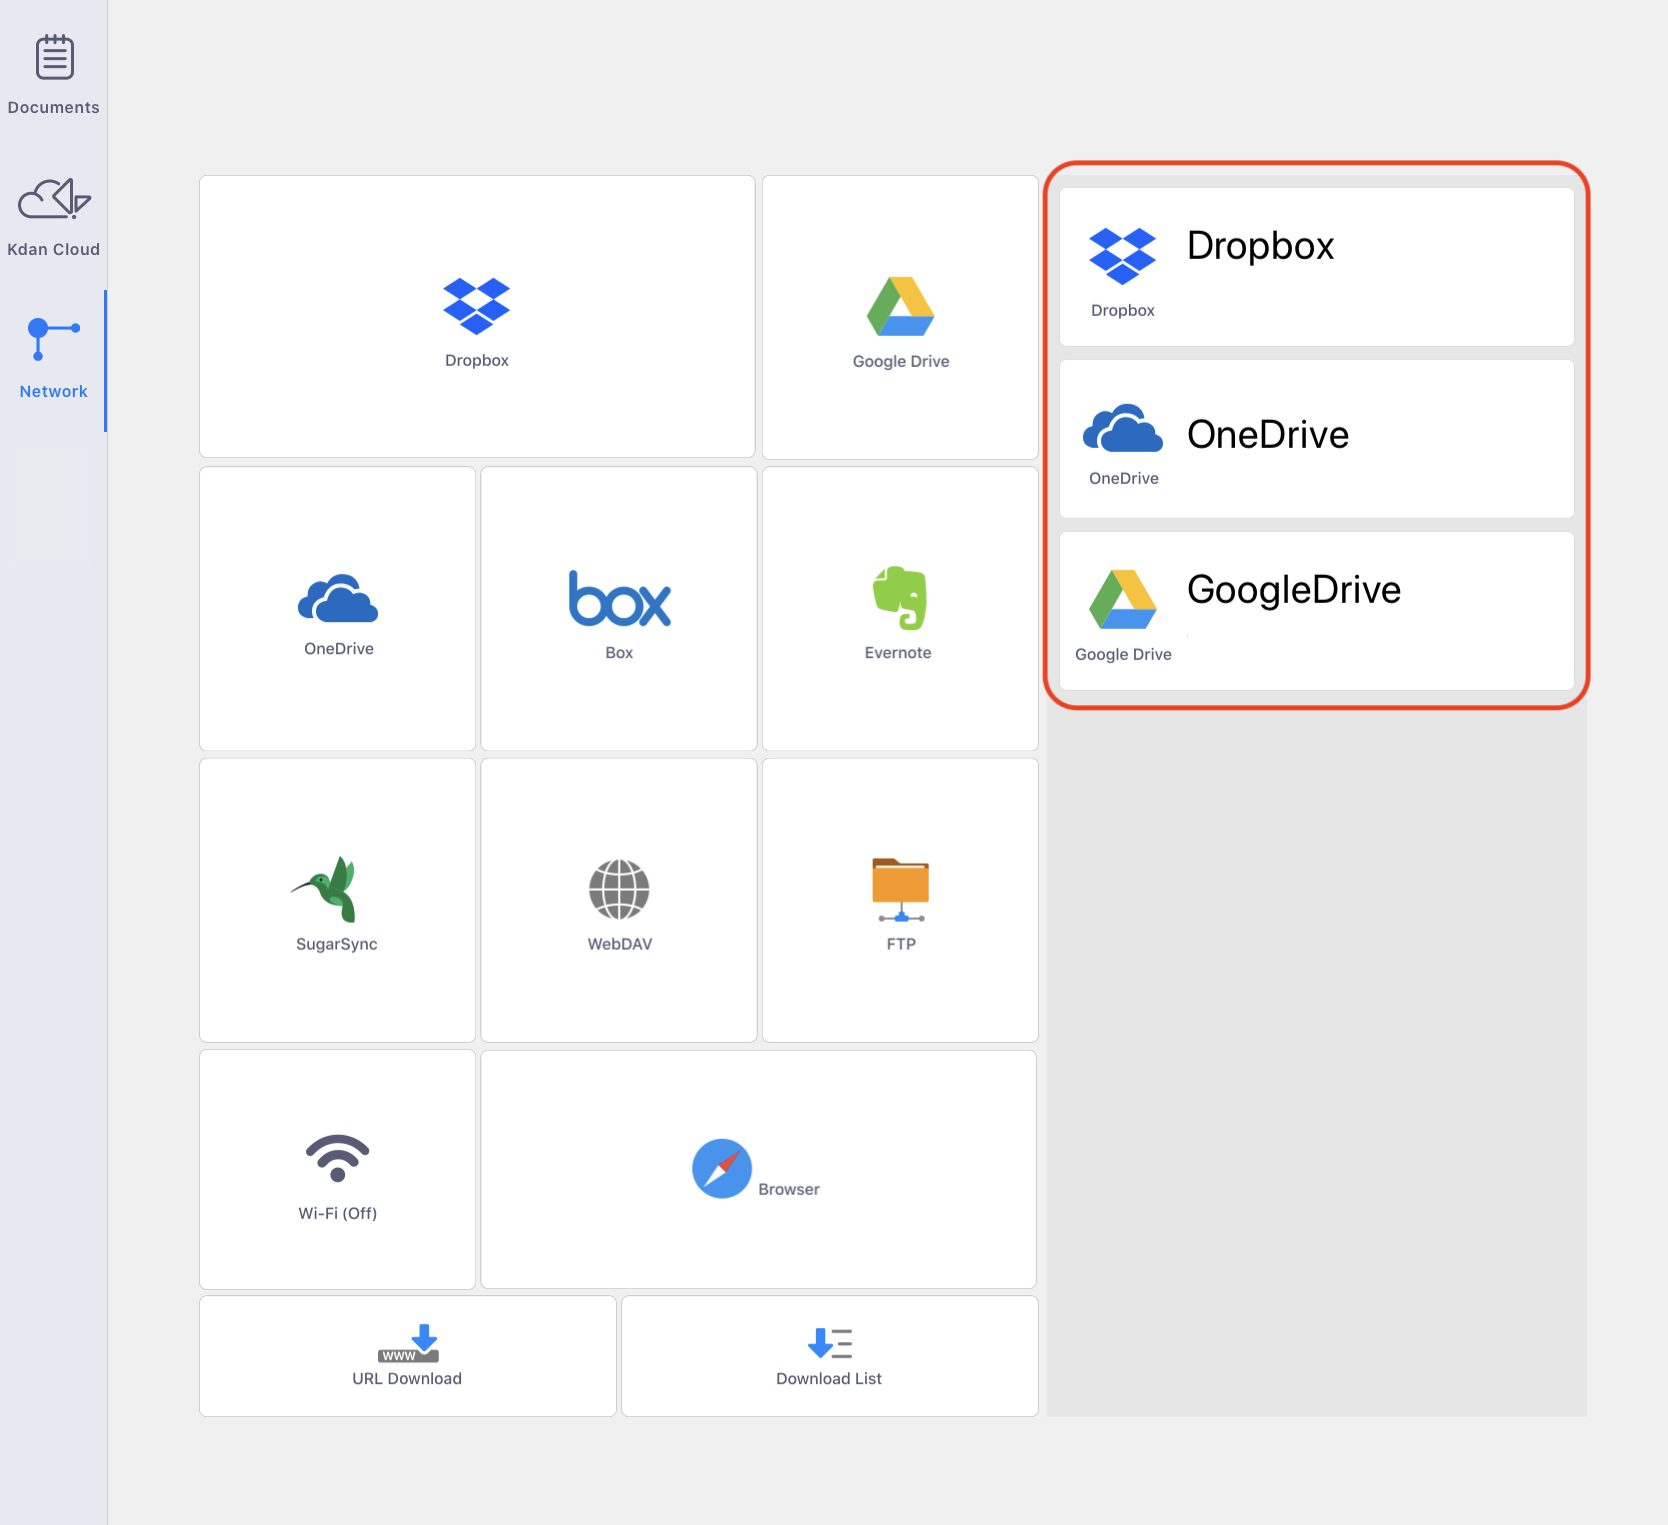Select the OneDrive entry in the right panel
The height and width of the screenshot is (1525, 1668).
tap(1317, 439)
